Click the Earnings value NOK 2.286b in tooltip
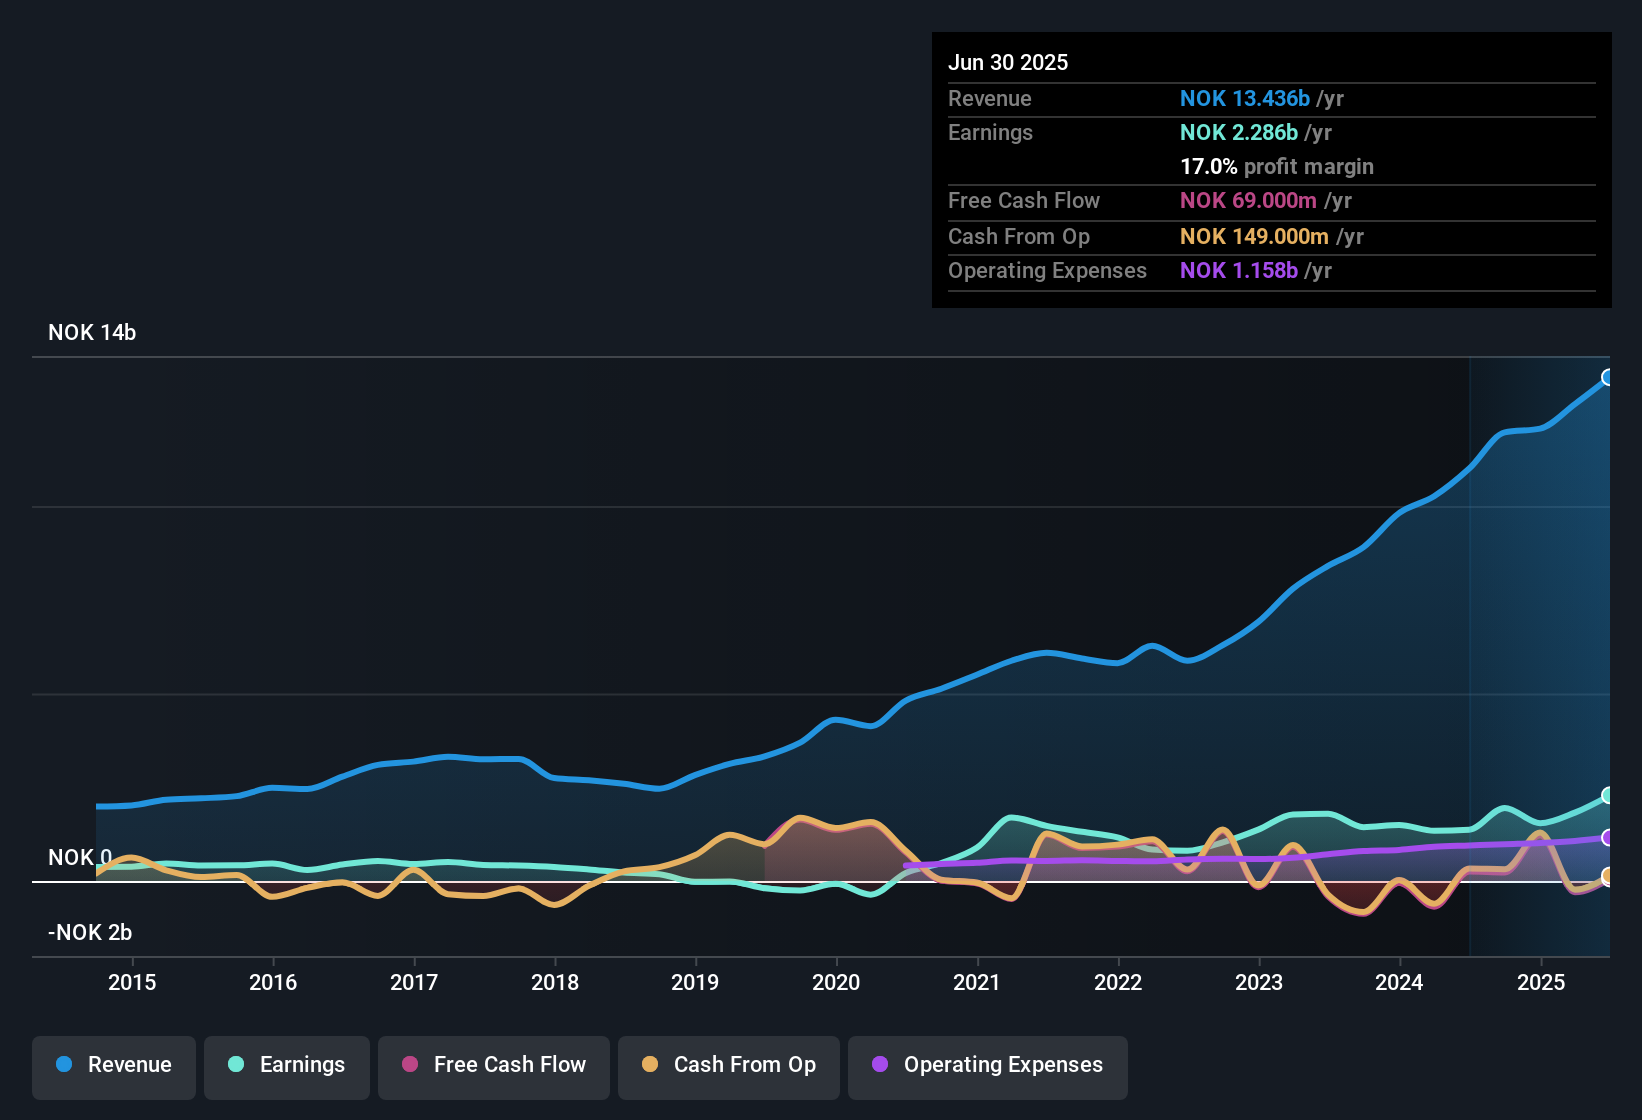This screenshot has height=1120, width=1642. [1238, 132]
